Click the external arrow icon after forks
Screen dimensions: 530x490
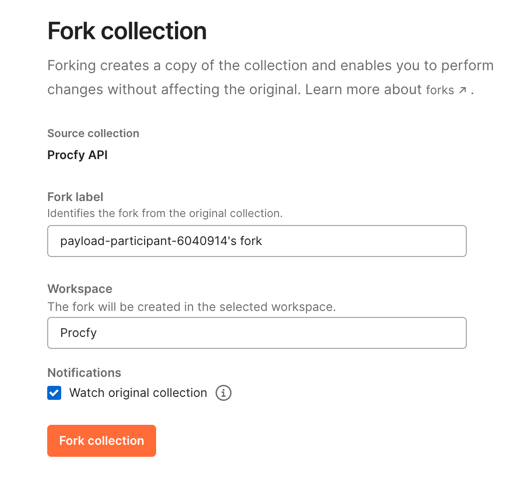coord(462,90)
